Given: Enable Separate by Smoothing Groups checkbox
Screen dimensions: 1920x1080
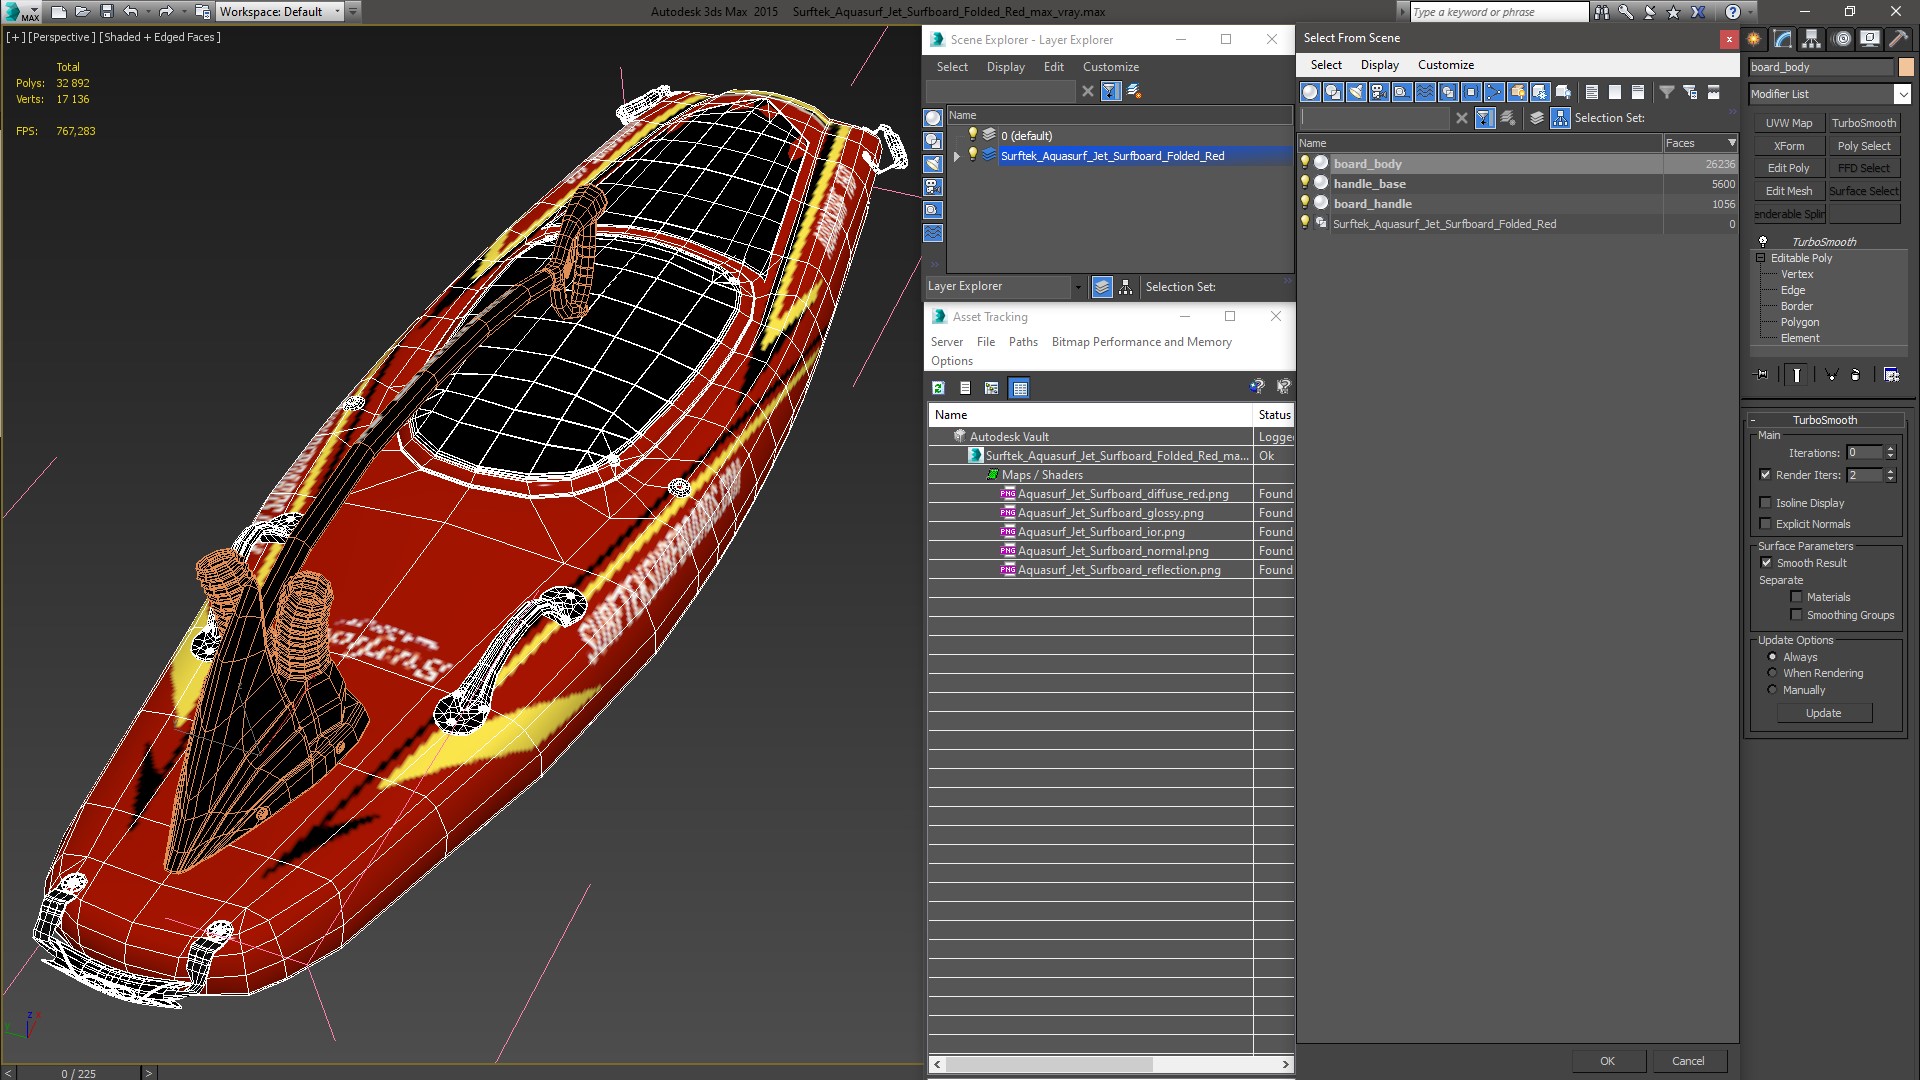Looking at the screenshot, I should coord(1796,615).
